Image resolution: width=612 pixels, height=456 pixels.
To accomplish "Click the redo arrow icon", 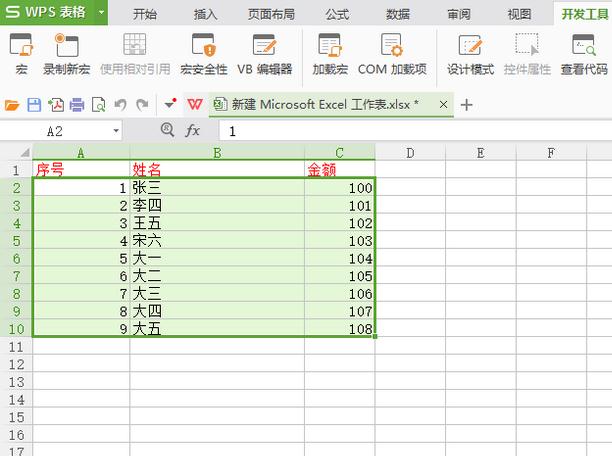I will coord(142,104).
